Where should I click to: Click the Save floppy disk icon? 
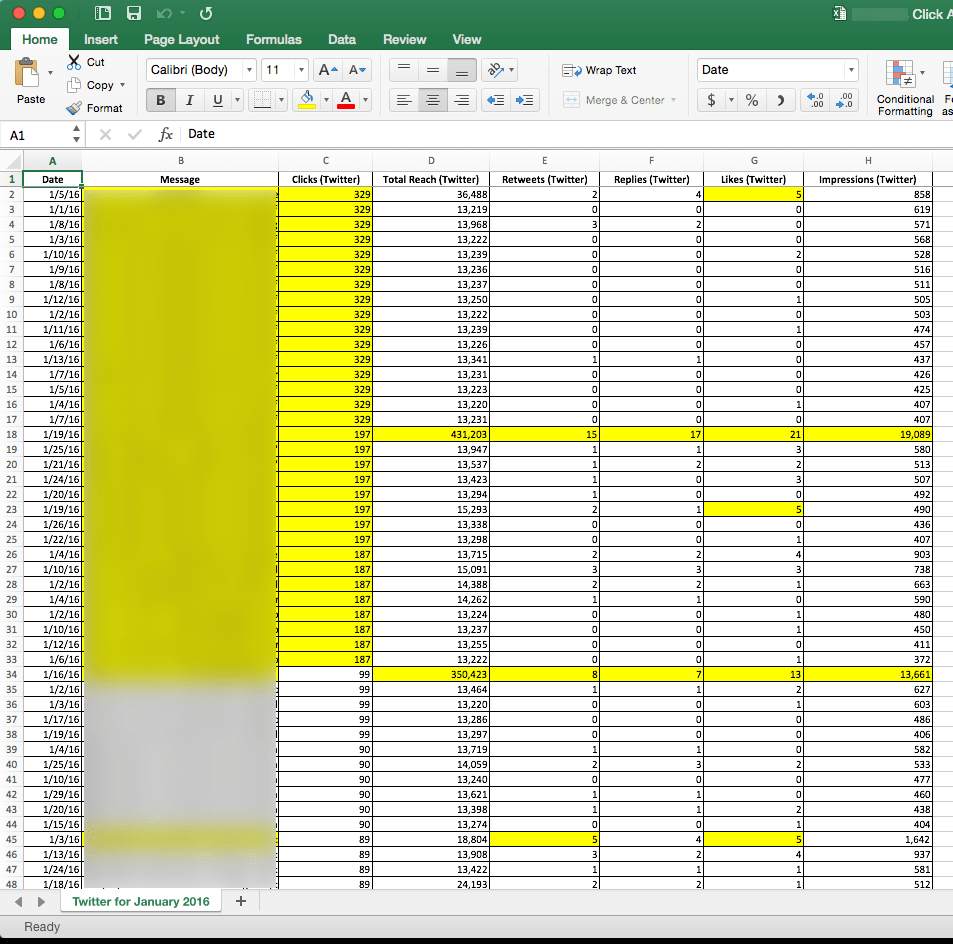134,13
